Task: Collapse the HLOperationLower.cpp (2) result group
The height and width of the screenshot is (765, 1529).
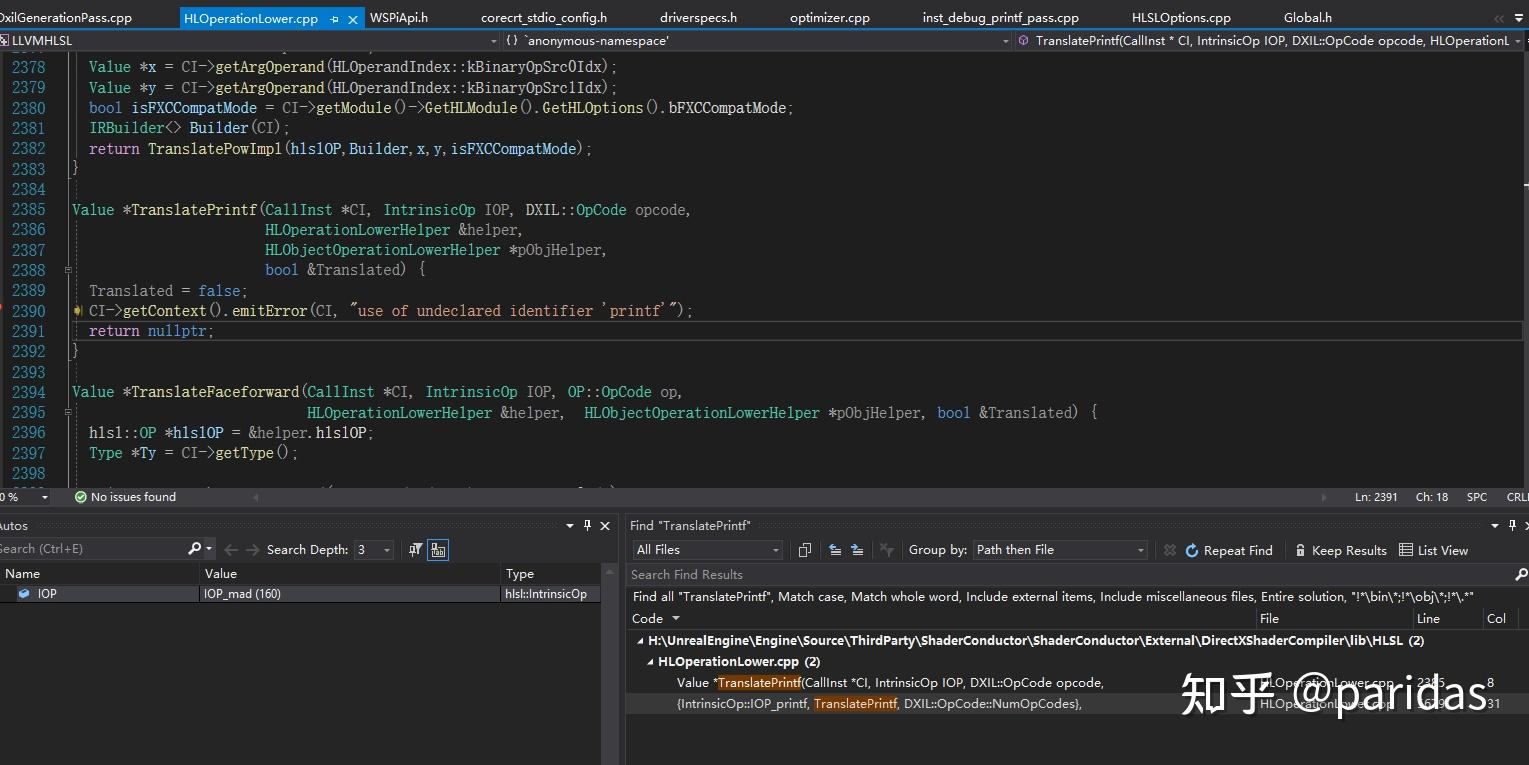Action: coord(650,661)
